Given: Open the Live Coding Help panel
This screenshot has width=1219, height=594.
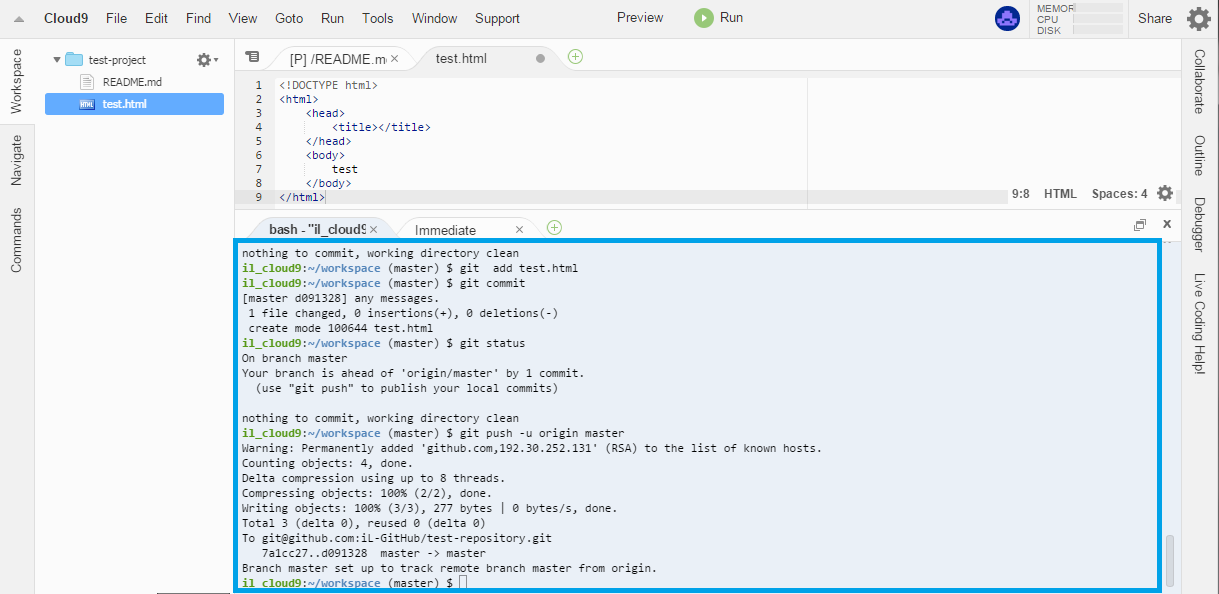Looking at the screenshot, I should point(1199,322).
